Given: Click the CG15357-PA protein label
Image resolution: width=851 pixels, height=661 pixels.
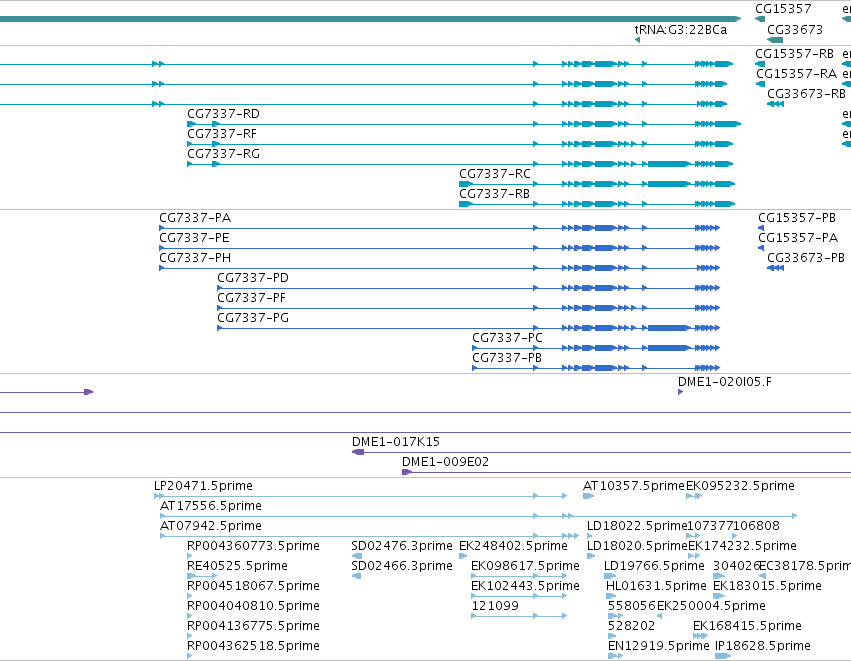Looking at the screenshot, I should (x=798, y=238).
